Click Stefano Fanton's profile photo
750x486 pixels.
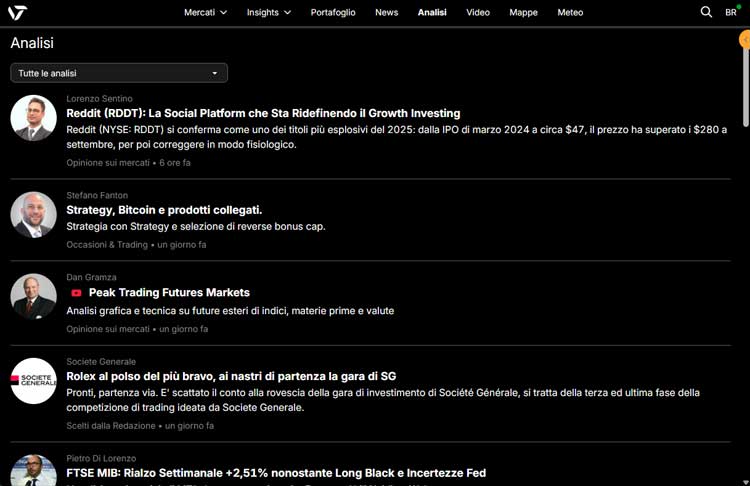coord(33,214)
